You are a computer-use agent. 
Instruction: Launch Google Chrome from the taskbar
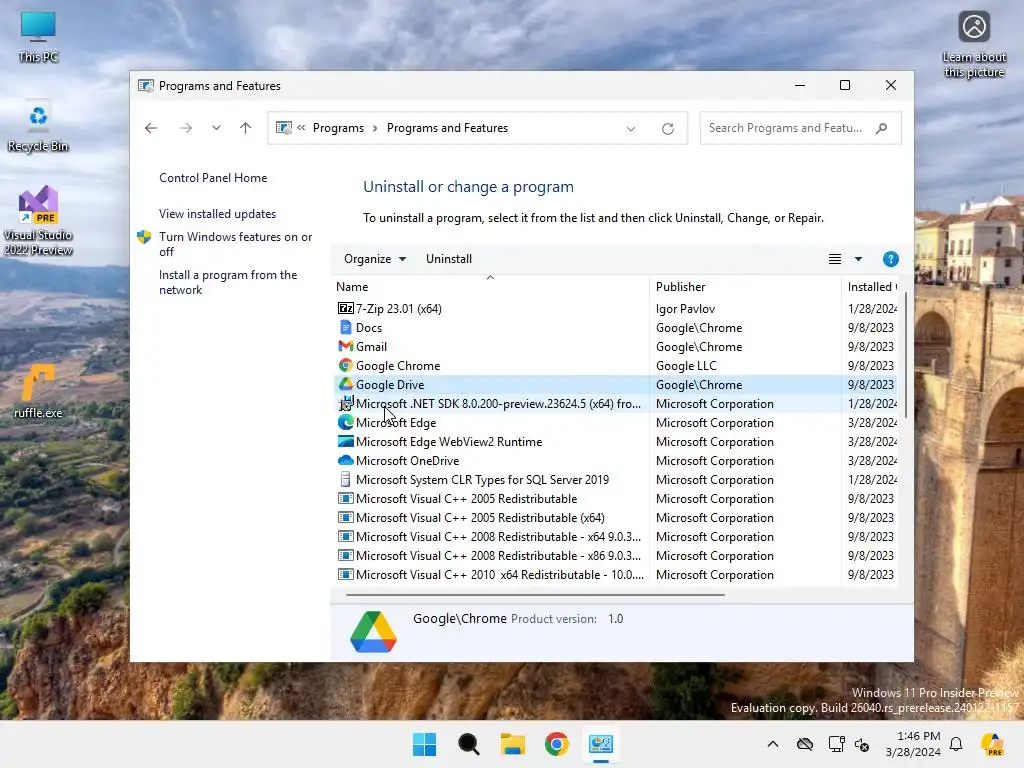556,744
